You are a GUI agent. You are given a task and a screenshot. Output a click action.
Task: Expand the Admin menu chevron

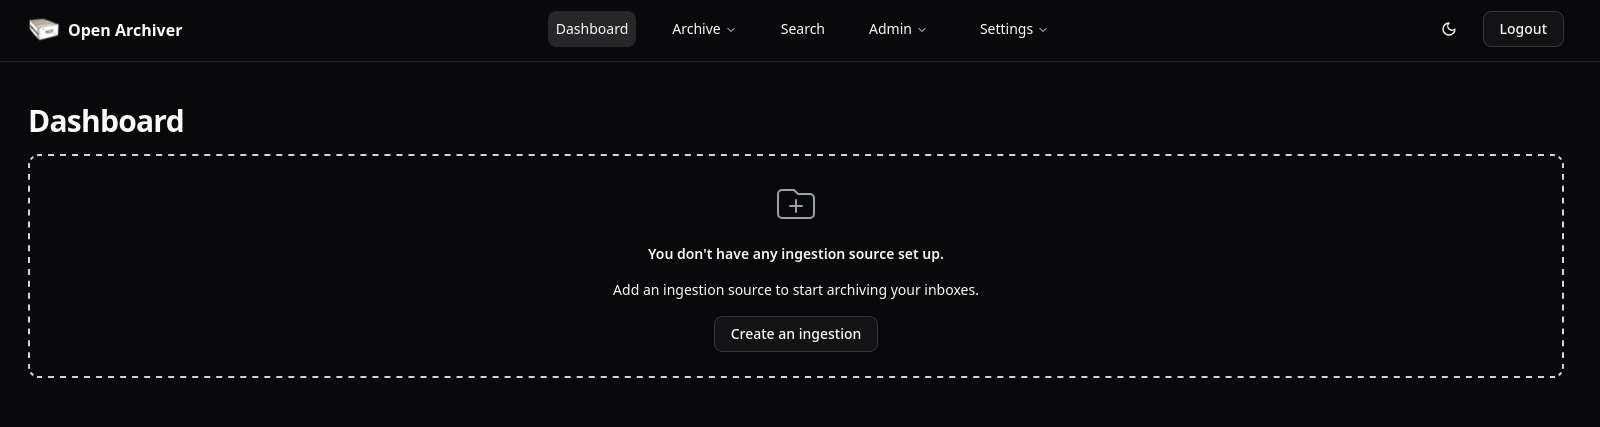click(922, 30)
